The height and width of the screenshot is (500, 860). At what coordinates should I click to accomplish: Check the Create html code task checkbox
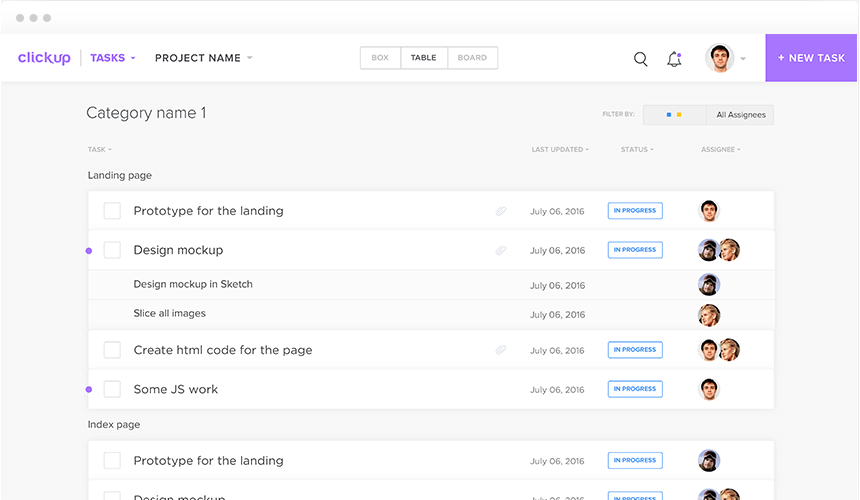112,350
